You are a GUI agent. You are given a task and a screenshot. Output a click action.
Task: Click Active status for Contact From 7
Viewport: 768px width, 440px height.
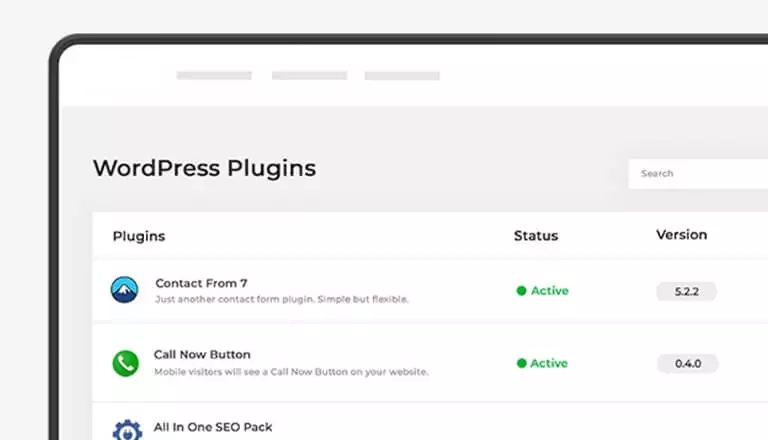[543, 291]
